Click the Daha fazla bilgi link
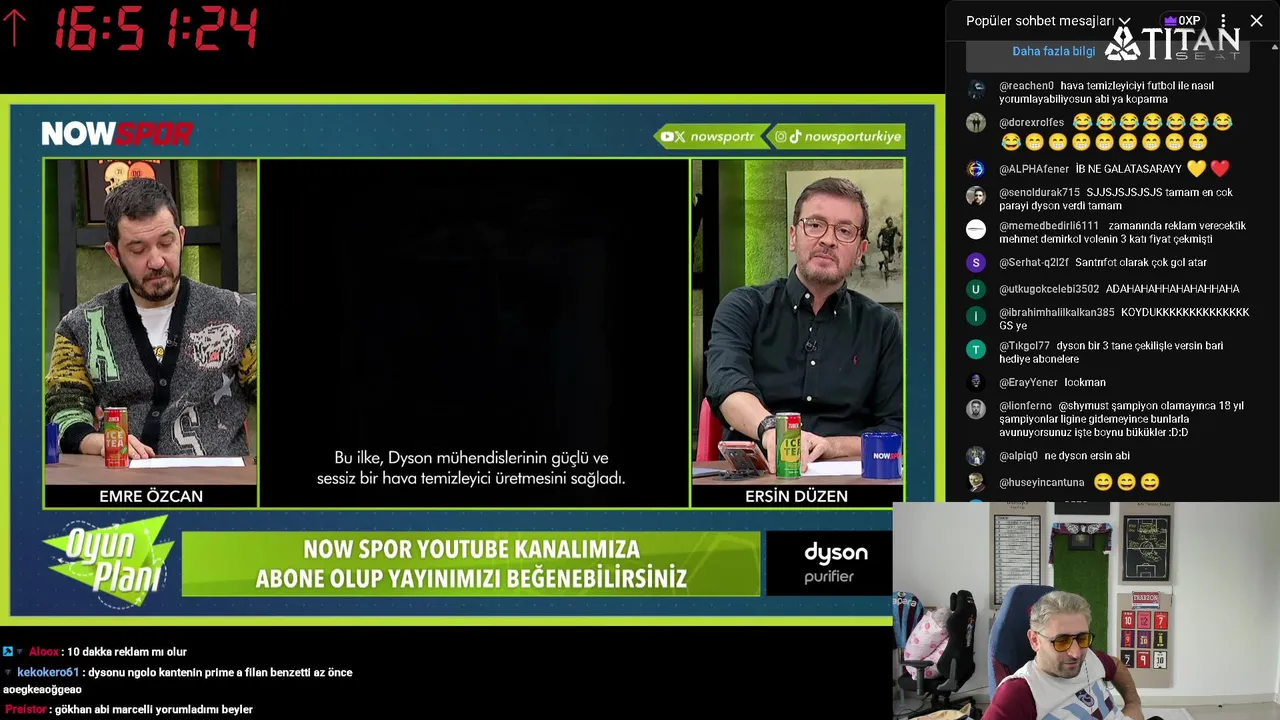Image resolution: width=1280 pixels, height=720 pixels. coord(1053,51)
